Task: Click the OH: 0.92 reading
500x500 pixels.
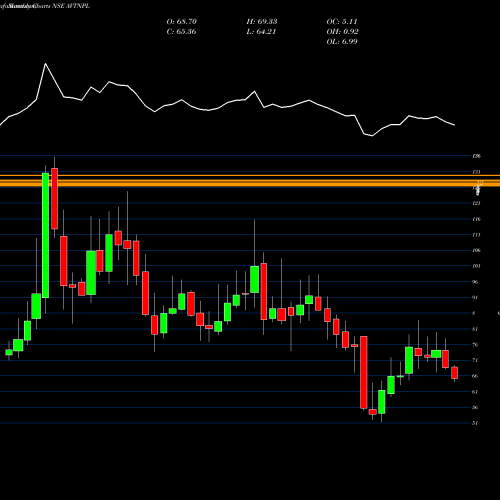Action: (x=342, y=32)
